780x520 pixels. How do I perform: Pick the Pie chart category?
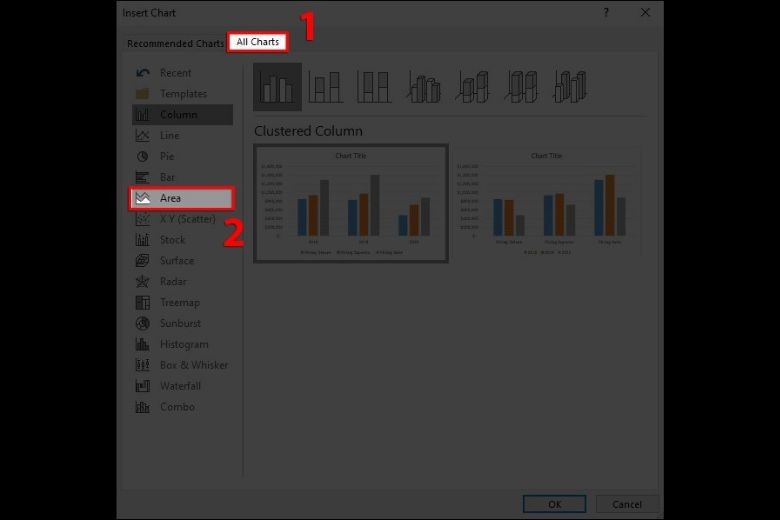point(182,156)
